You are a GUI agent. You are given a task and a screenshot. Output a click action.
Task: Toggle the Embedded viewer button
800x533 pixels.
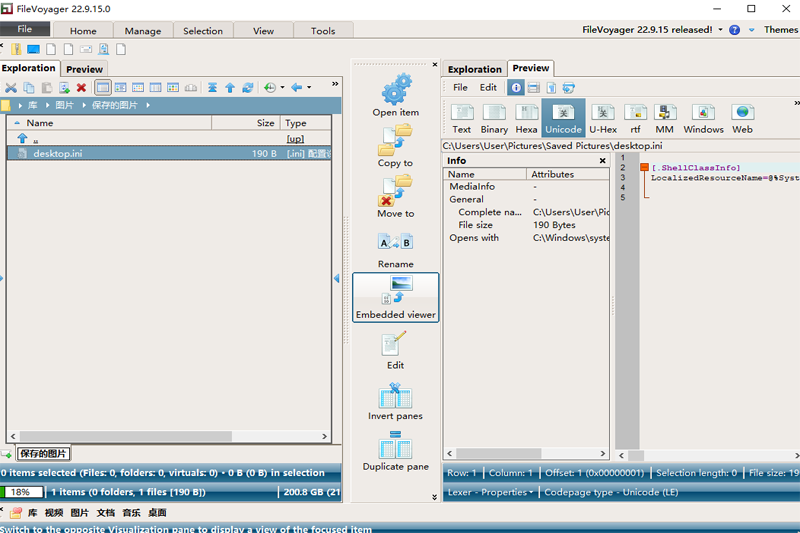[396, 297]
